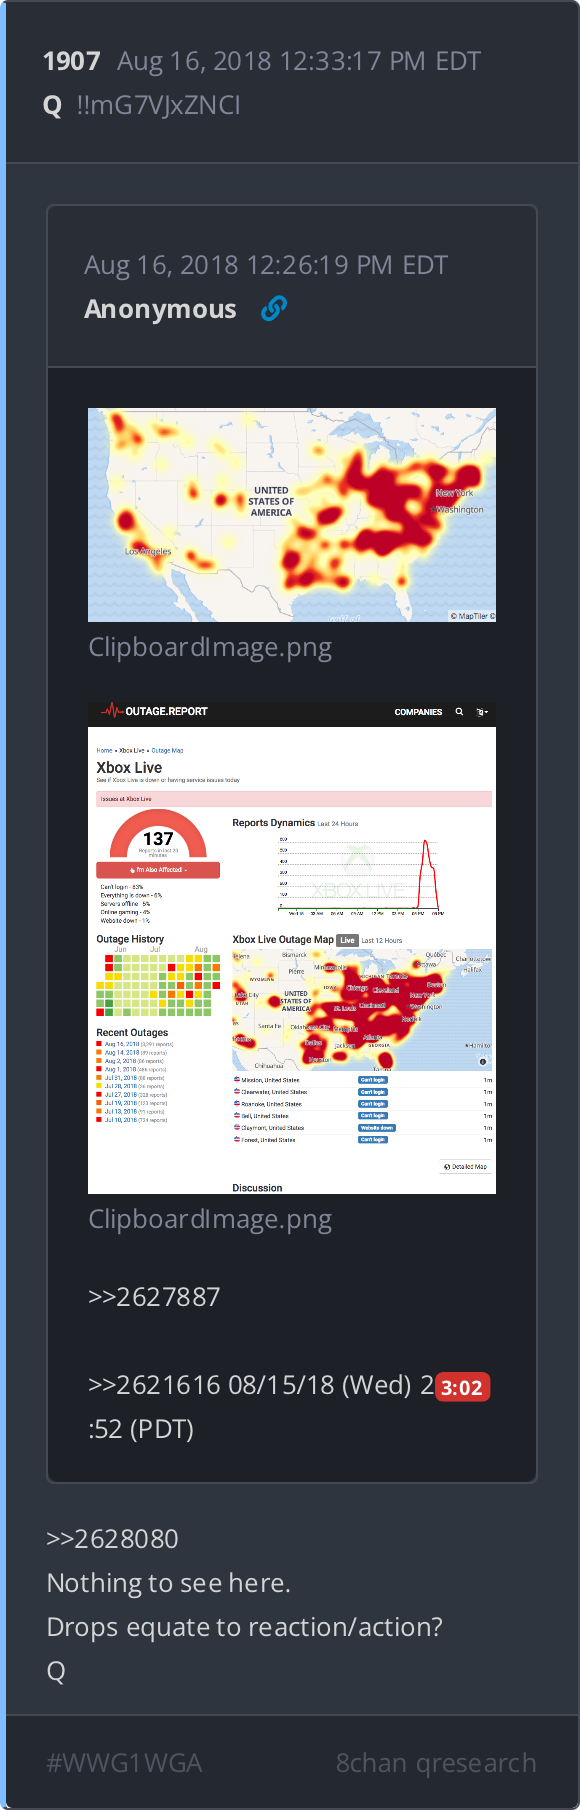The width and height of the screenshot is (580, 1810).
Task: Select the line 'Nothing to see here.'
Action: [x=169, y=1583]
